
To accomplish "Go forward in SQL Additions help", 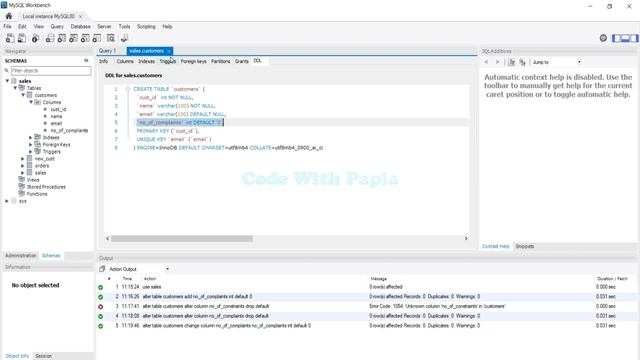I will pos(497,62).
